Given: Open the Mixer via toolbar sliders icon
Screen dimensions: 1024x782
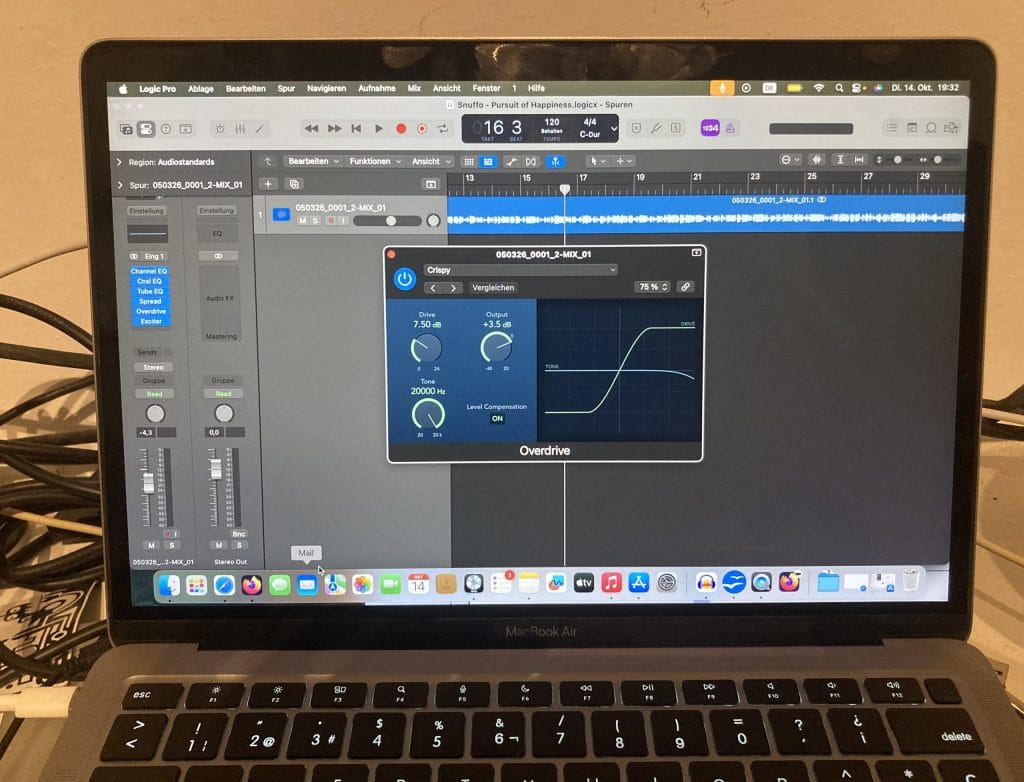Looking at the screenshot, I should (x=240, y=129).
